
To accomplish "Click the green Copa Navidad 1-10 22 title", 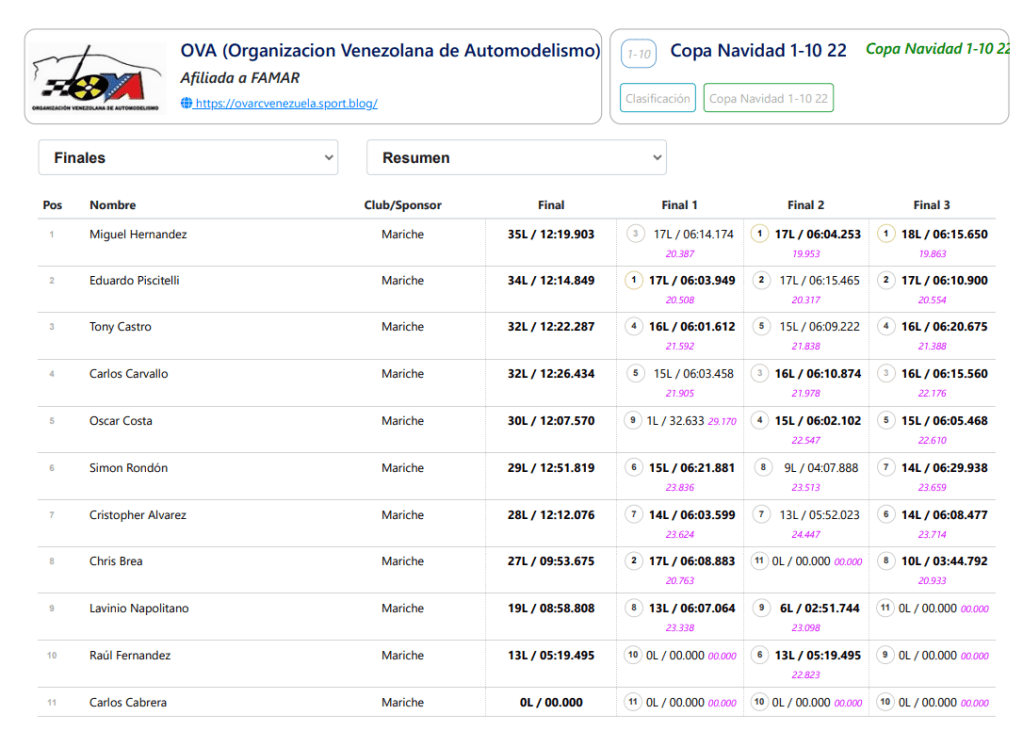I will click(937, 49).
